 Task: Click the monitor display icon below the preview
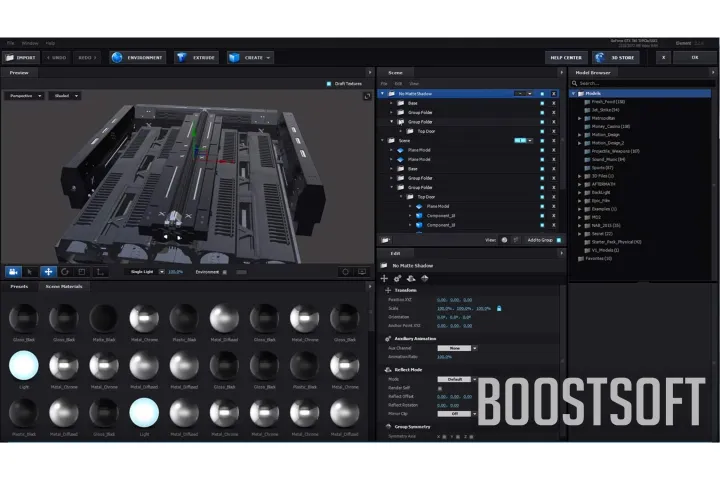(362, 272)
